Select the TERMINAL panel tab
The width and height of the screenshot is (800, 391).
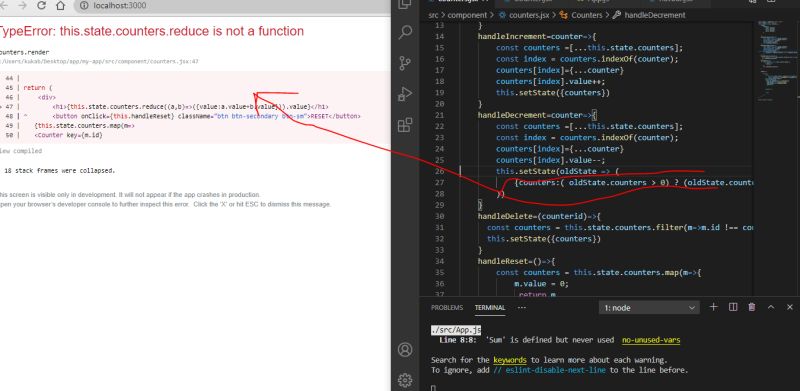[x=490, y=307]
